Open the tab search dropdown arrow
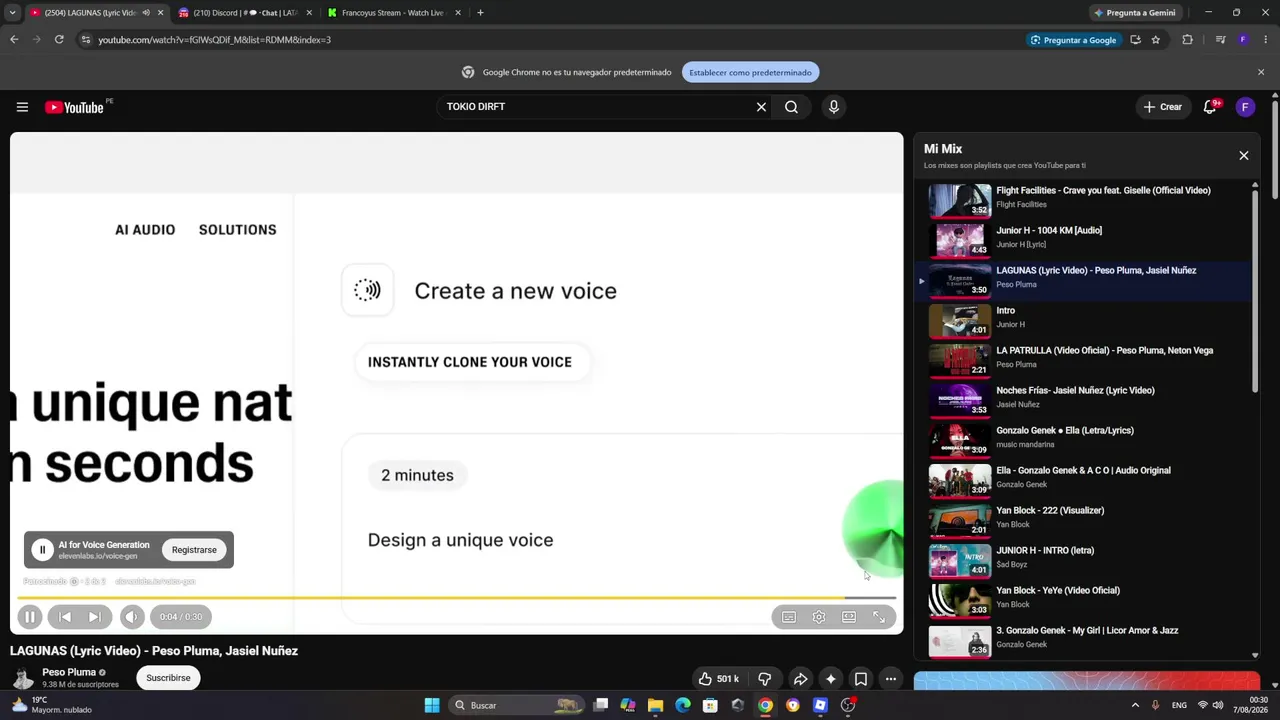Image resolution: width=1280 pixels, height=720 pixels. [x=12, y=13]
